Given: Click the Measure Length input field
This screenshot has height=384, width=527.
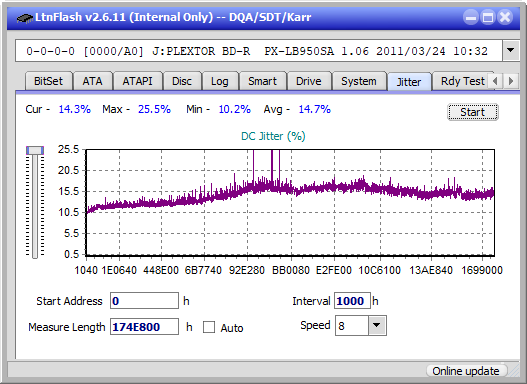Looking at the screenshot, I should (x=144, y=327).
